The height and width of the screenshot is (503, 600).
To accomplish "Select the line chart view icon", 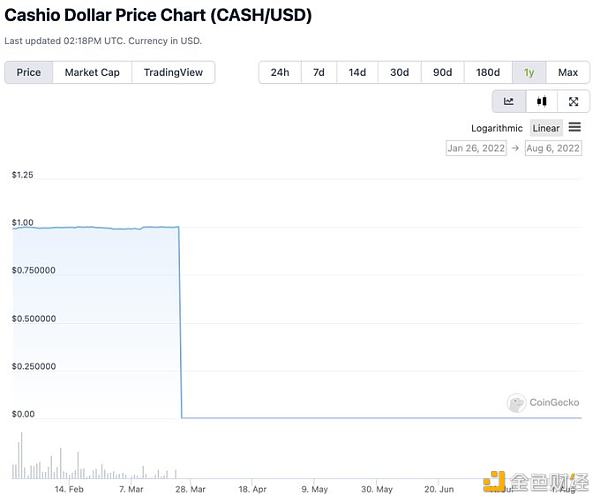I will tap(509, 101).
